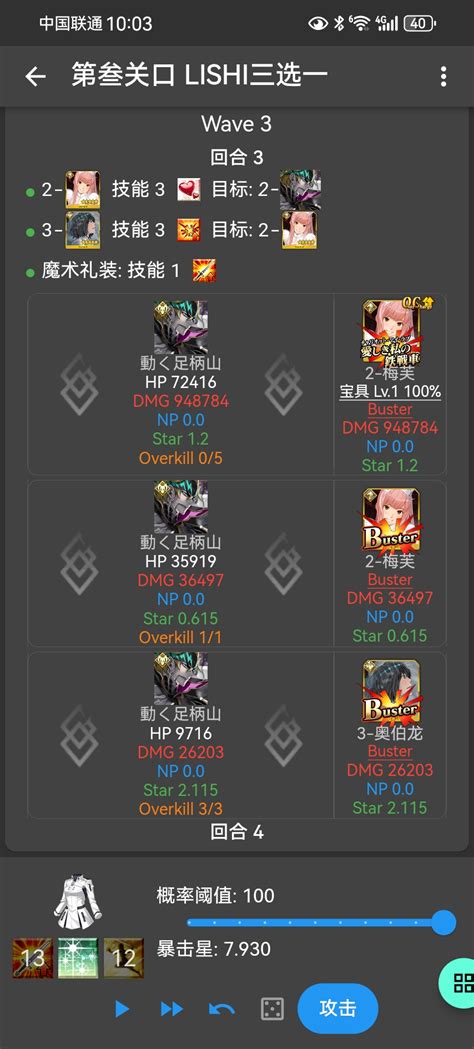Select the mystic code uniform icon
This screenshot has height=1049, width=474.
point(78,900)
